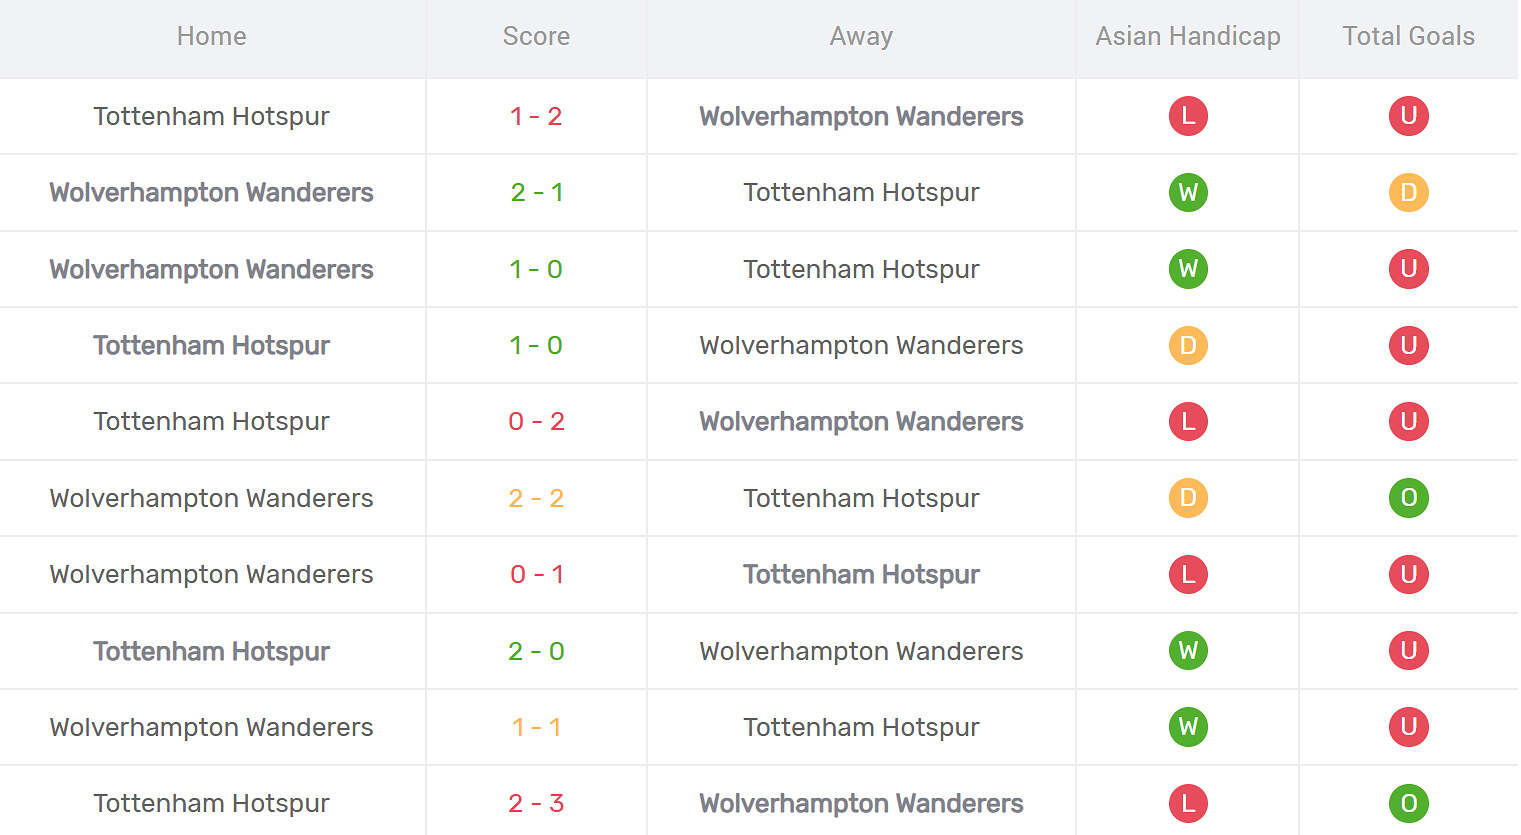Screen dimensions: 1521x835
Task: Click the red L badge in the first row
Action: click(x=1188, y=116)
